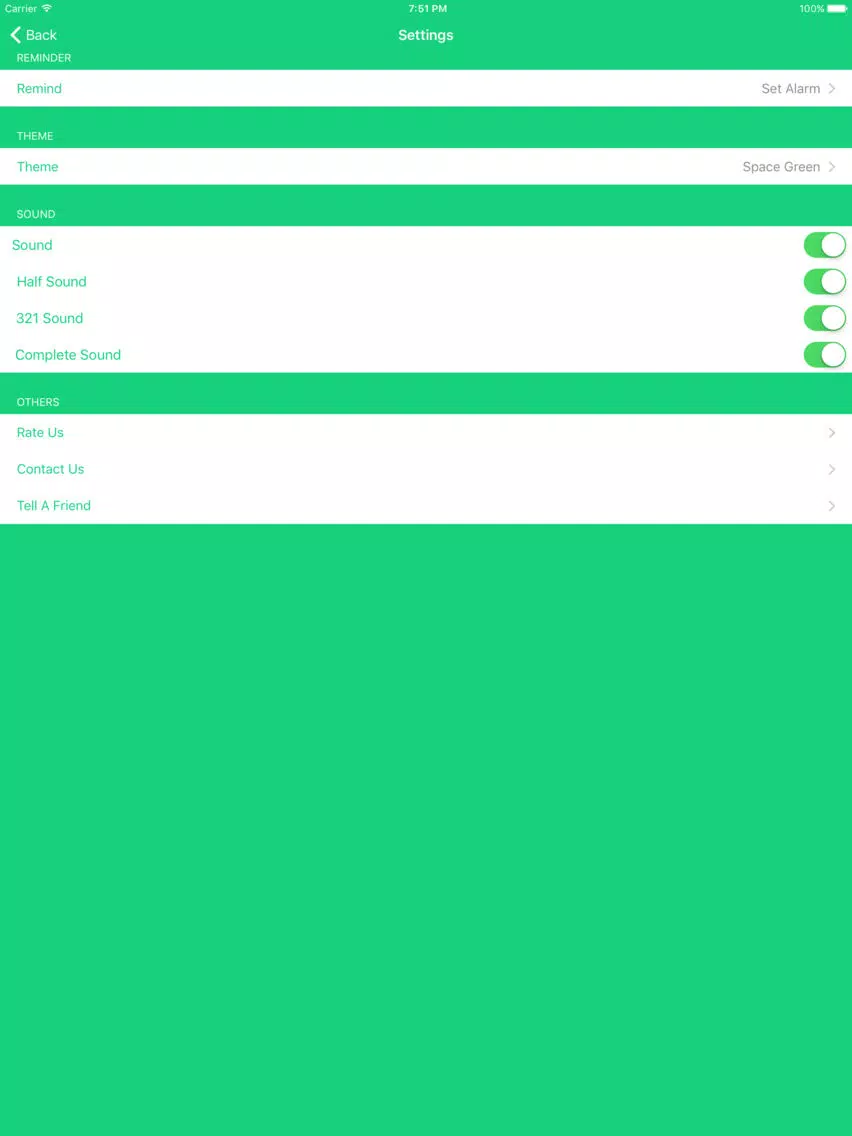Open the Remind setting
Viewport: 852px width, 1136px height.
(426, 88)
